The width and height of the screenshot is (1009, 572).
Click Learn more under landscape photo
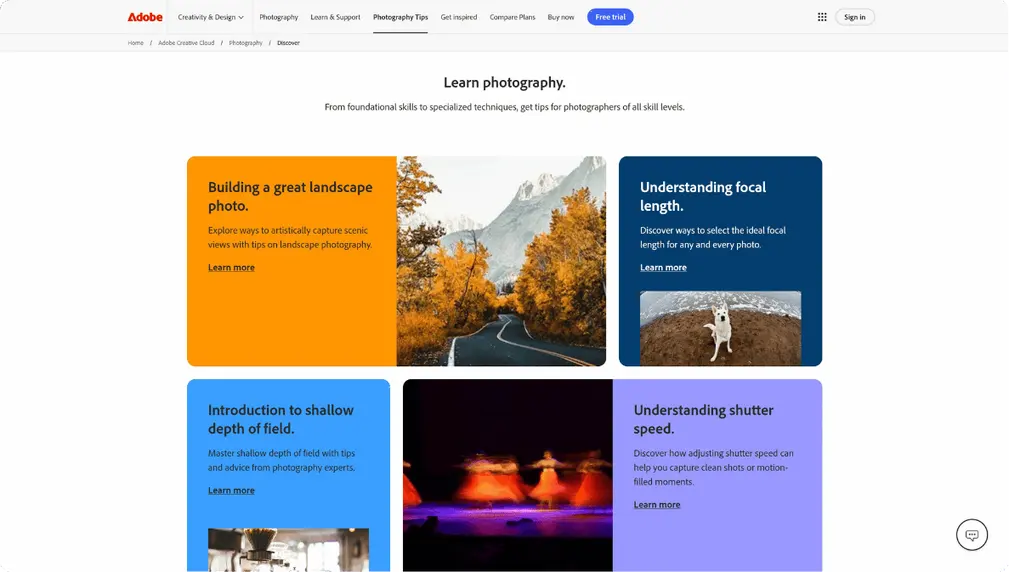coord(231,268)
